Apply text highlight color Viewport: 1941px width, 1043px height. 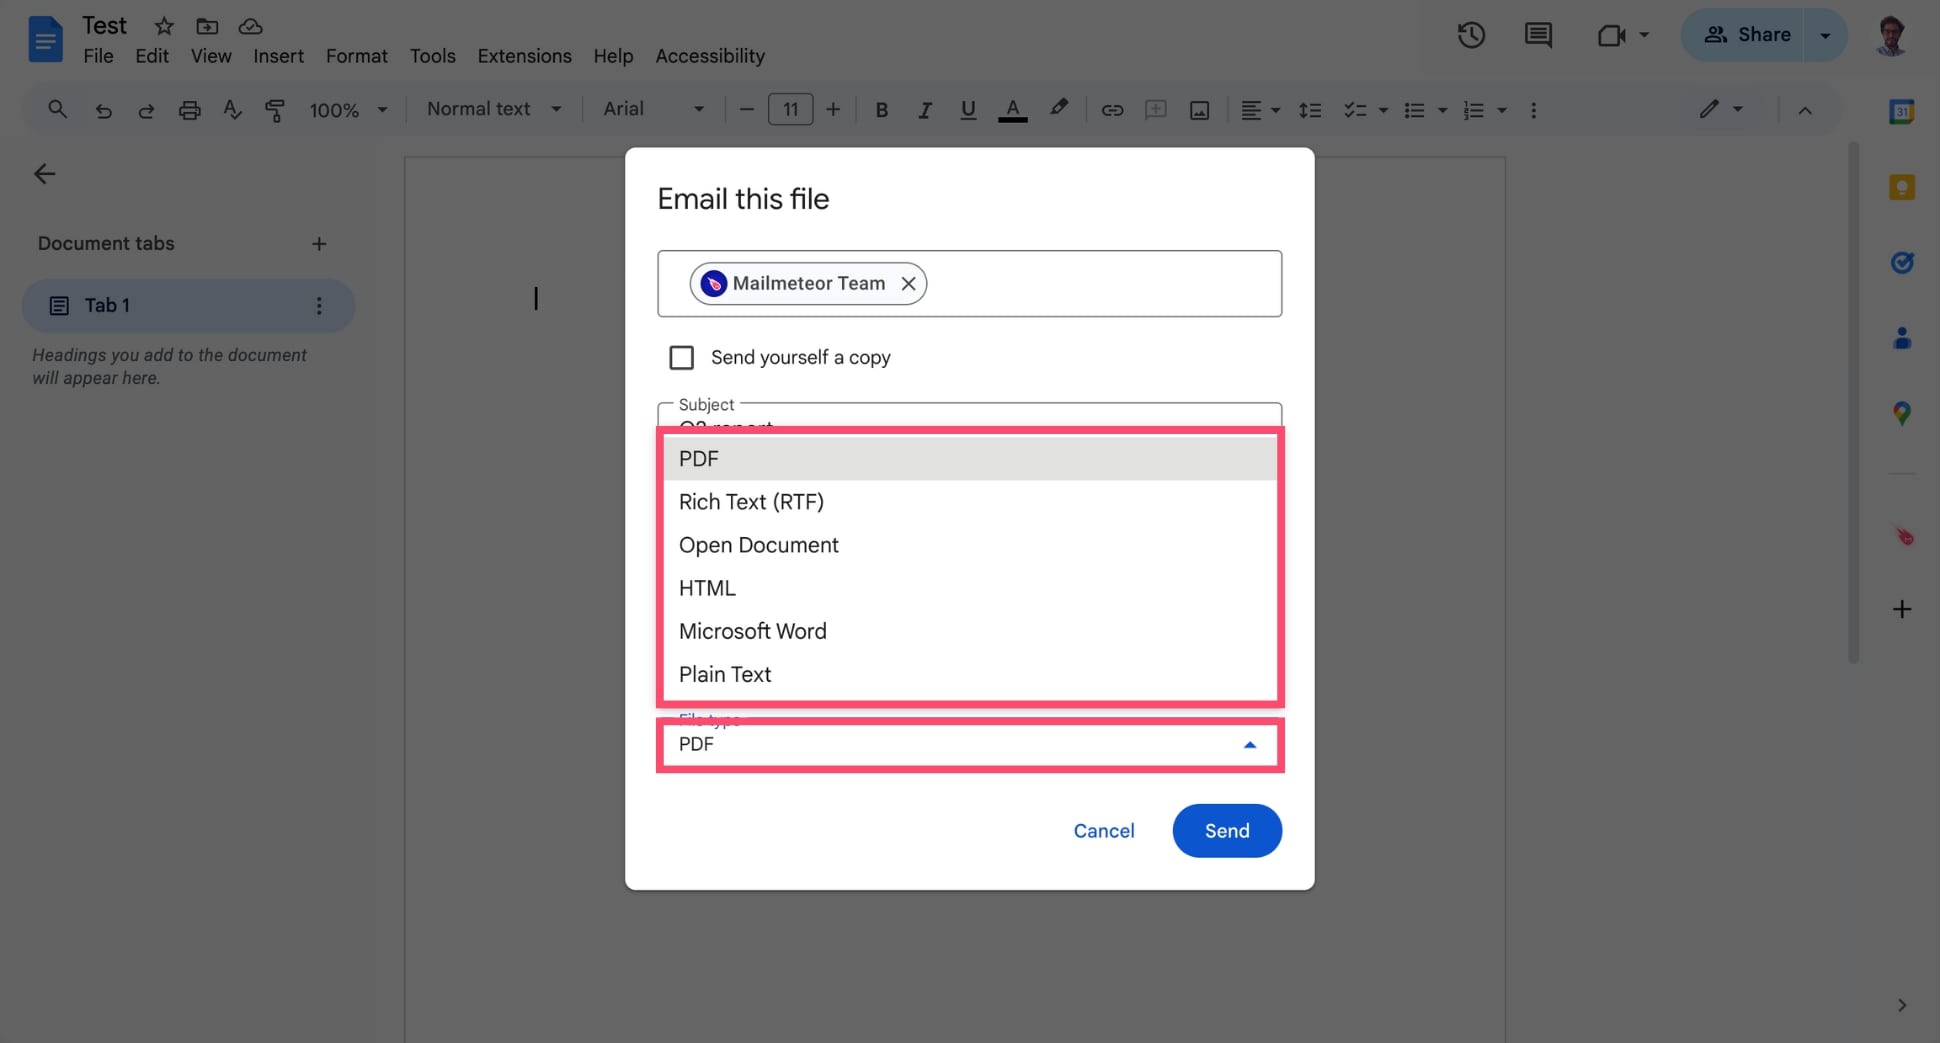coord(1059,109)
